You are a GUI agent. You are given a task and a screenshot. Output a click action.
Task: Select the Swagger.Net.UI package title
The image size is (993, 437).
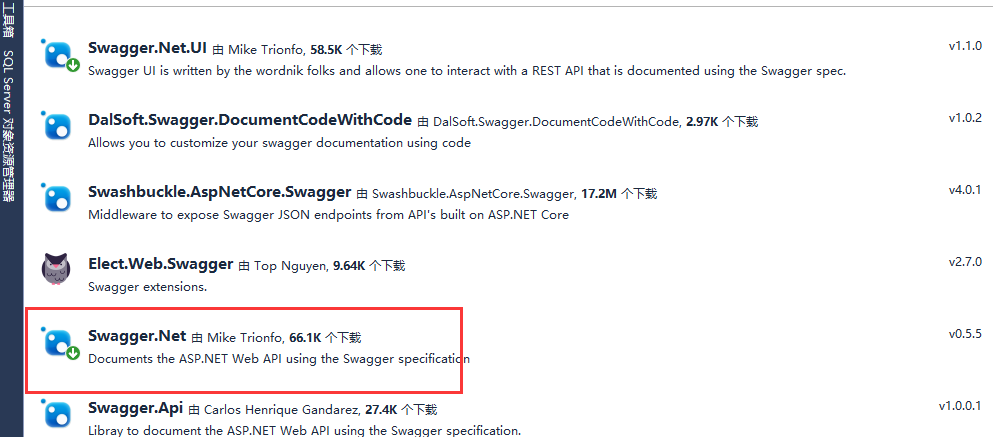click(x=148, y=49)
